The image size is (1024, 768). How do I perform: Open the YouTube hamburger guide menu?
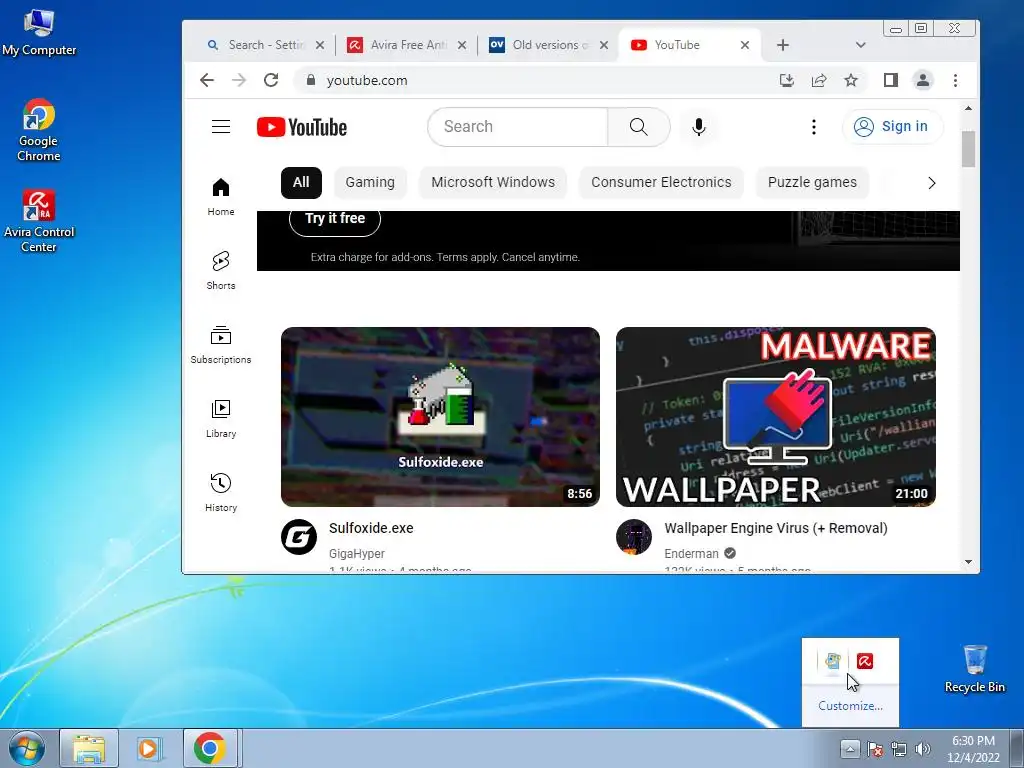pos(221,127)
